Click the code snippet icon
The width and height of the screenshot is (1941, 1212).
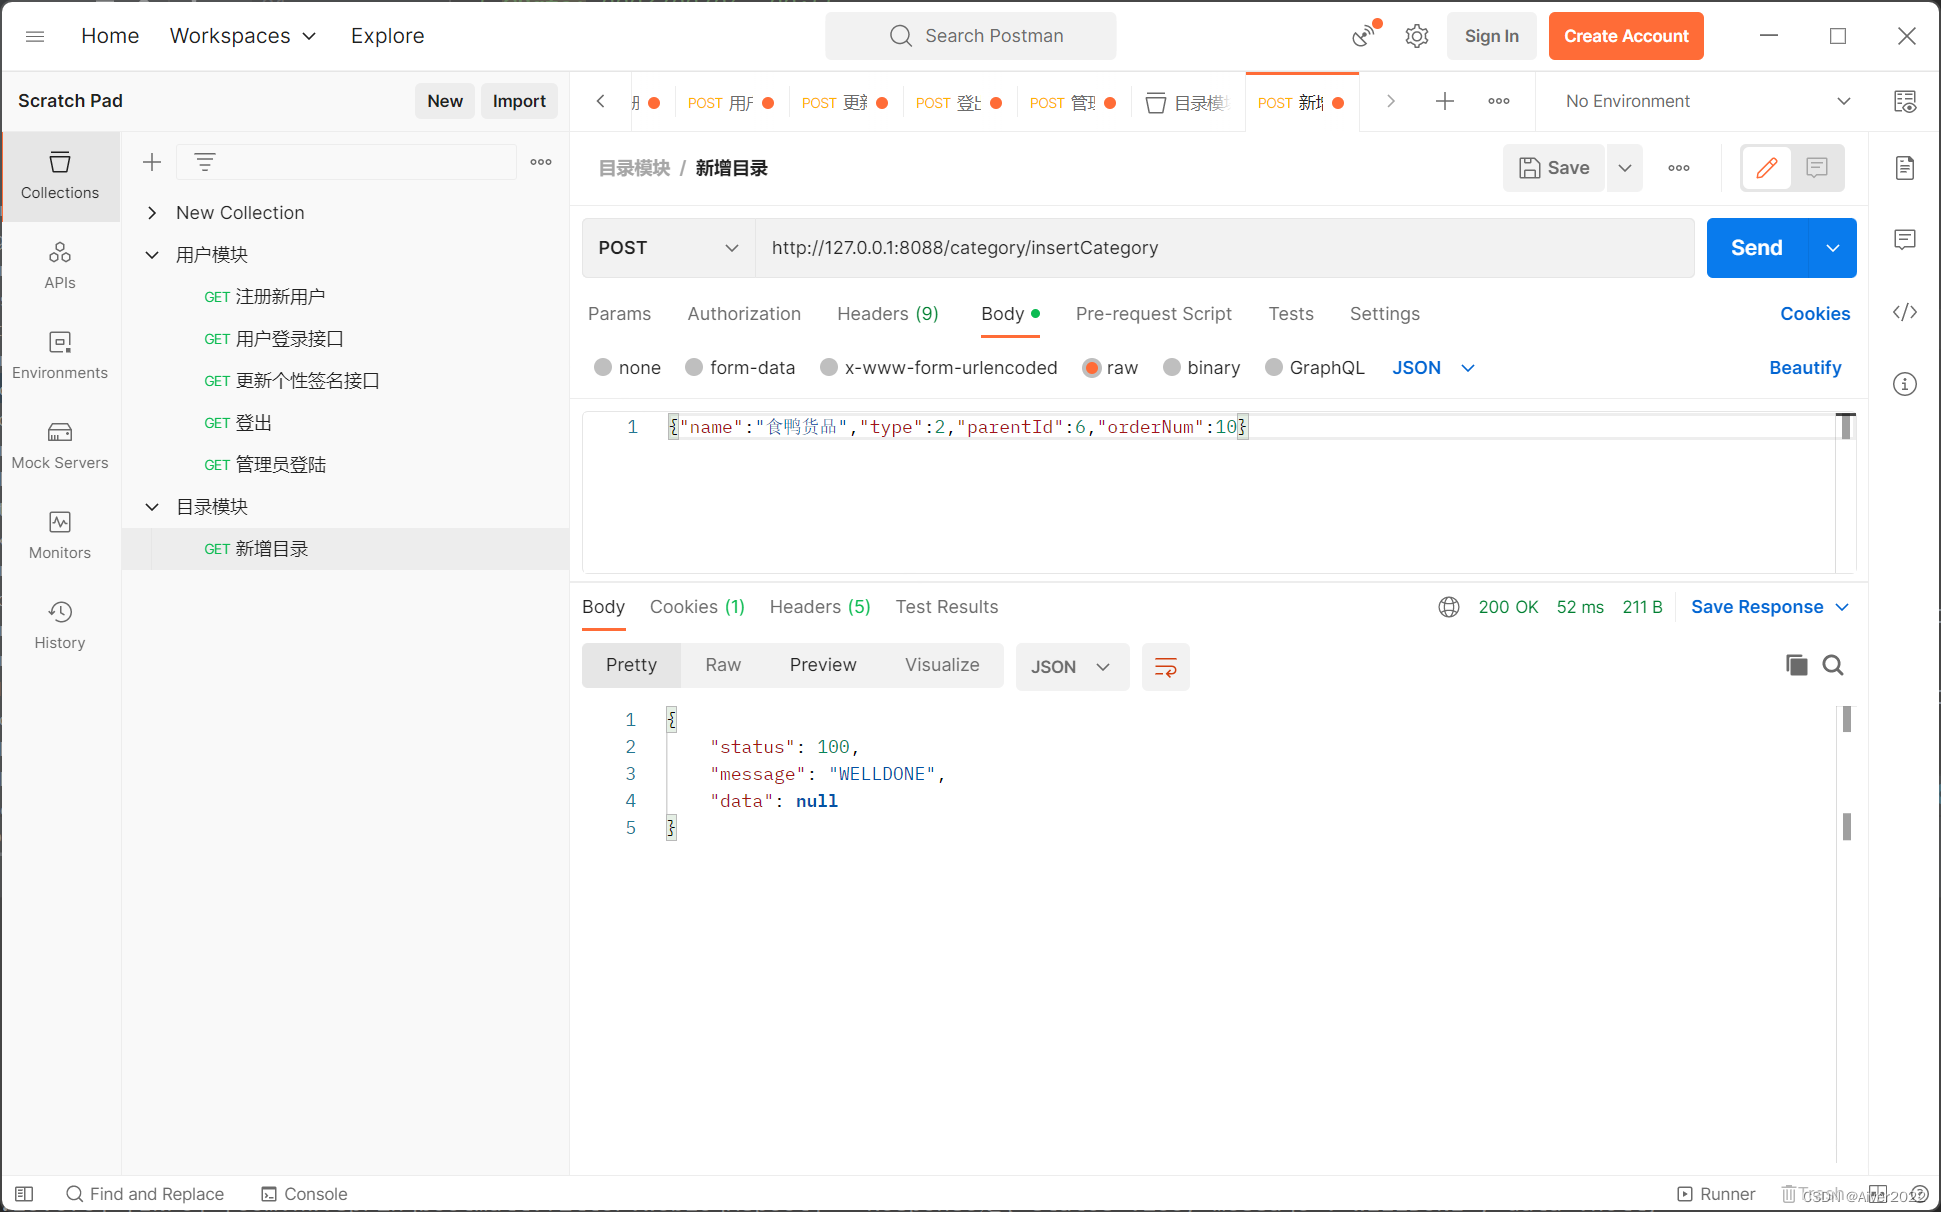pos(1904,312)
